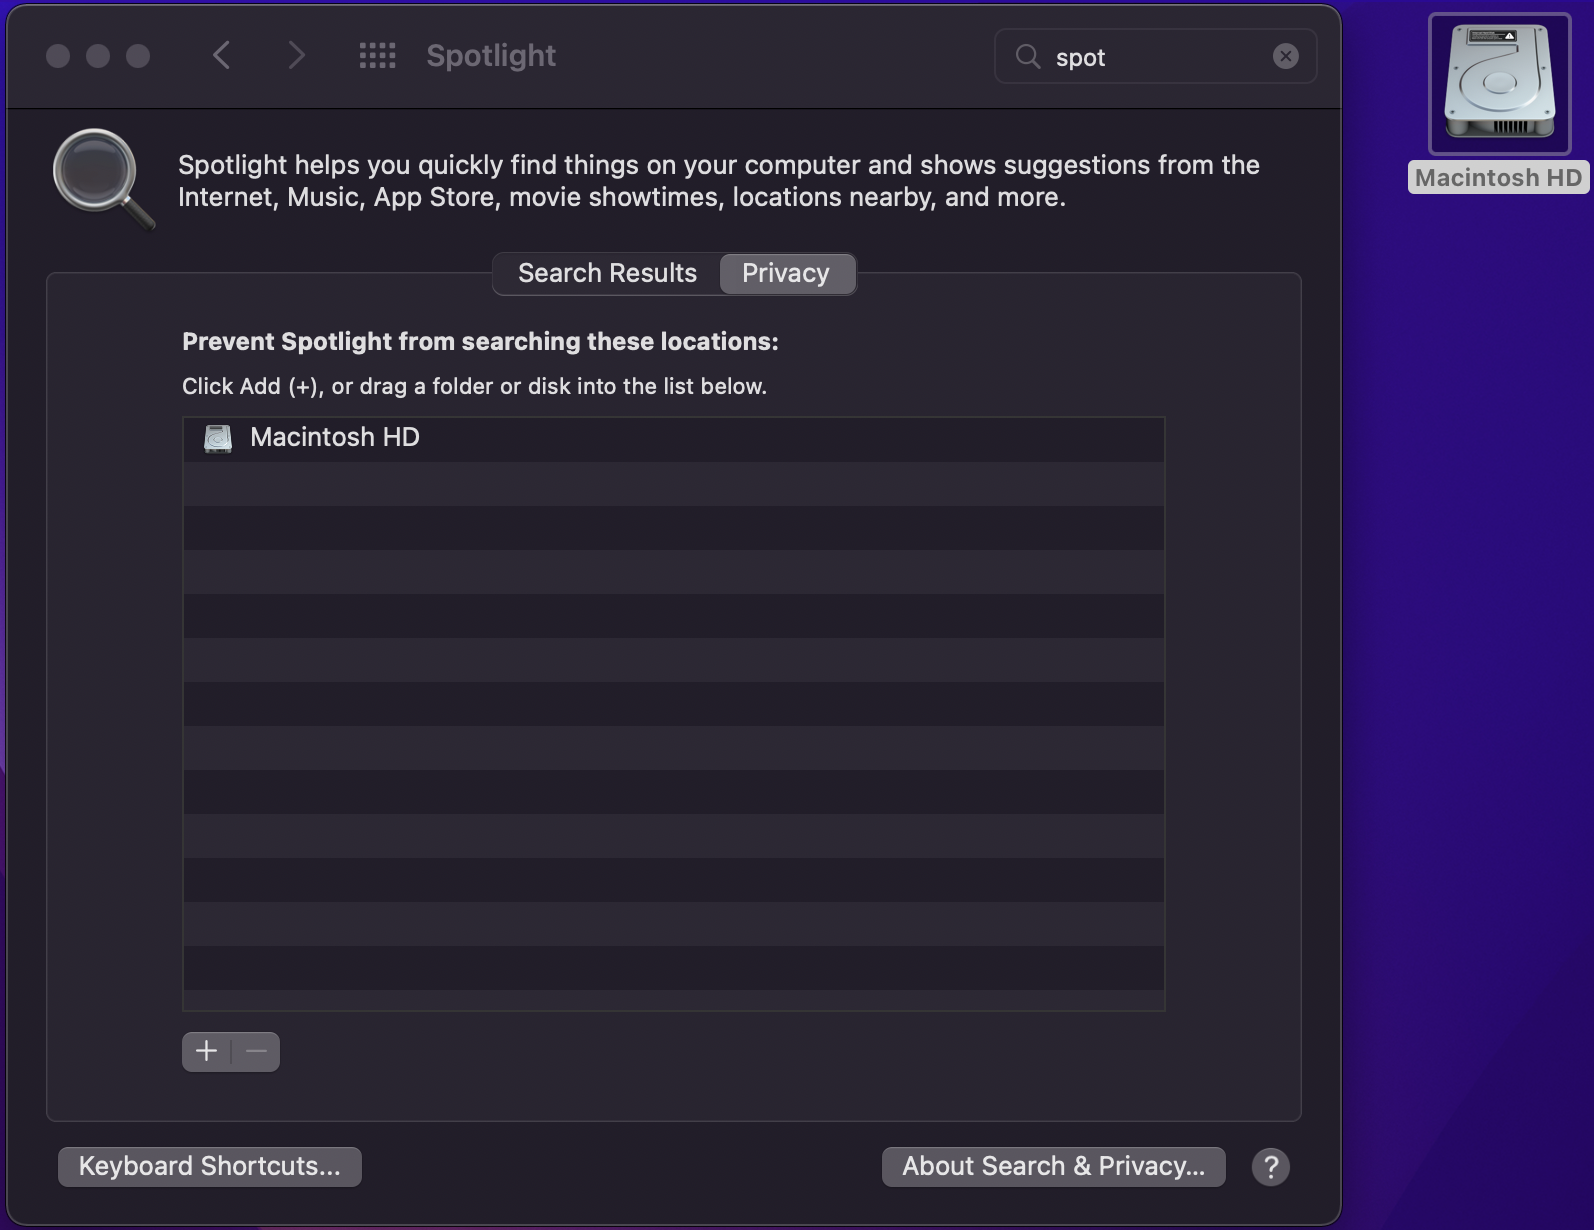Select the Macintosh HD row in the list

(674, 438)
